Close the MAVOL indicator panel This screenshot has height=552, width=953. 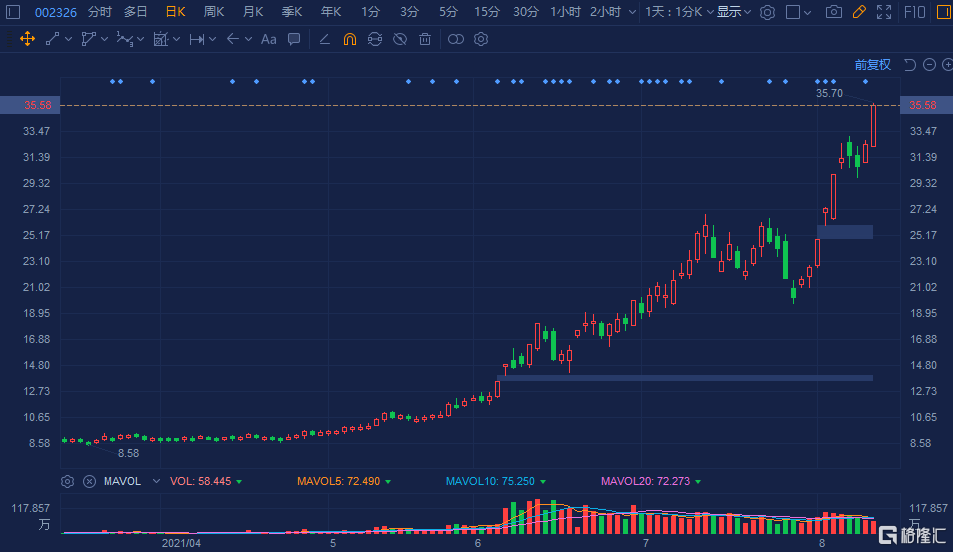(x=89, y=481)
